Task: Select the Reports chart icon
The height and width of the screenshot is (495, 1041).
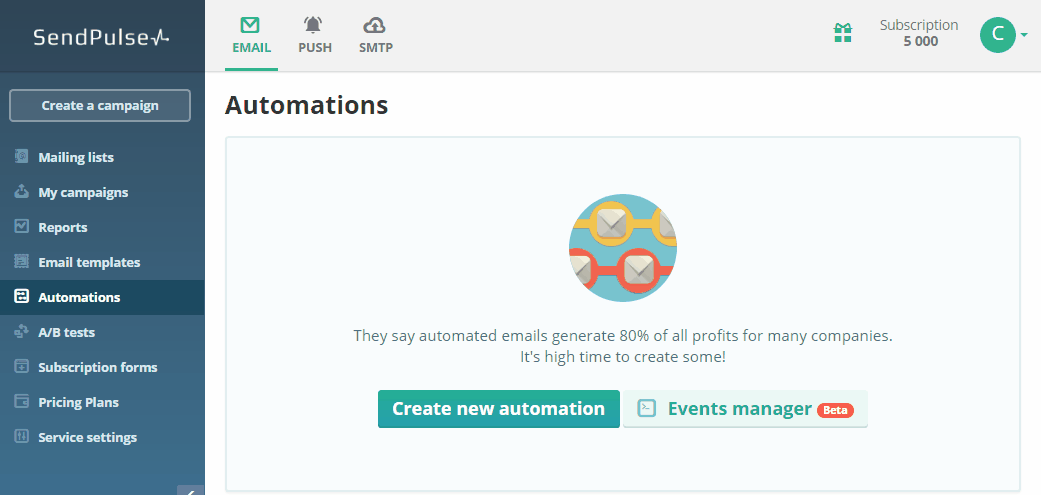Action: [22, 227]
